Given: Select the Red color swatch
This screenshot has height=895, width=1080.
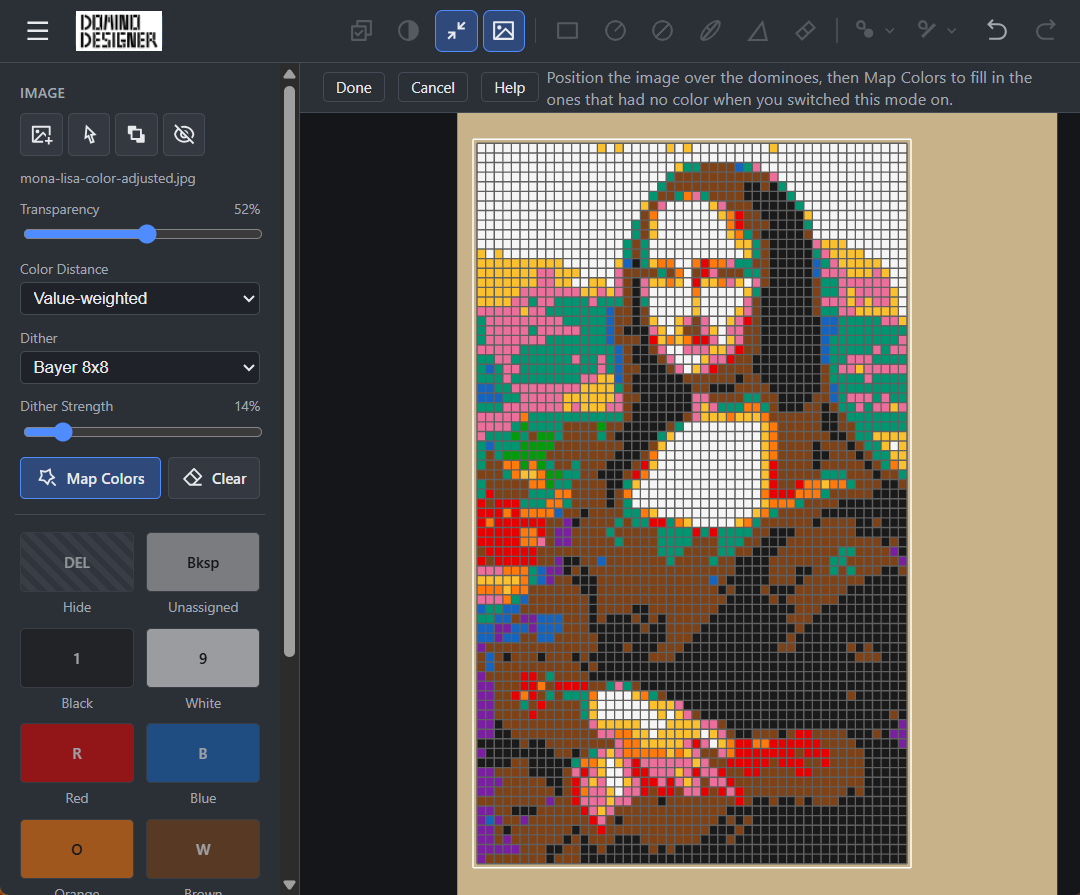Looking at the screenshot, I should pos(76,753).
